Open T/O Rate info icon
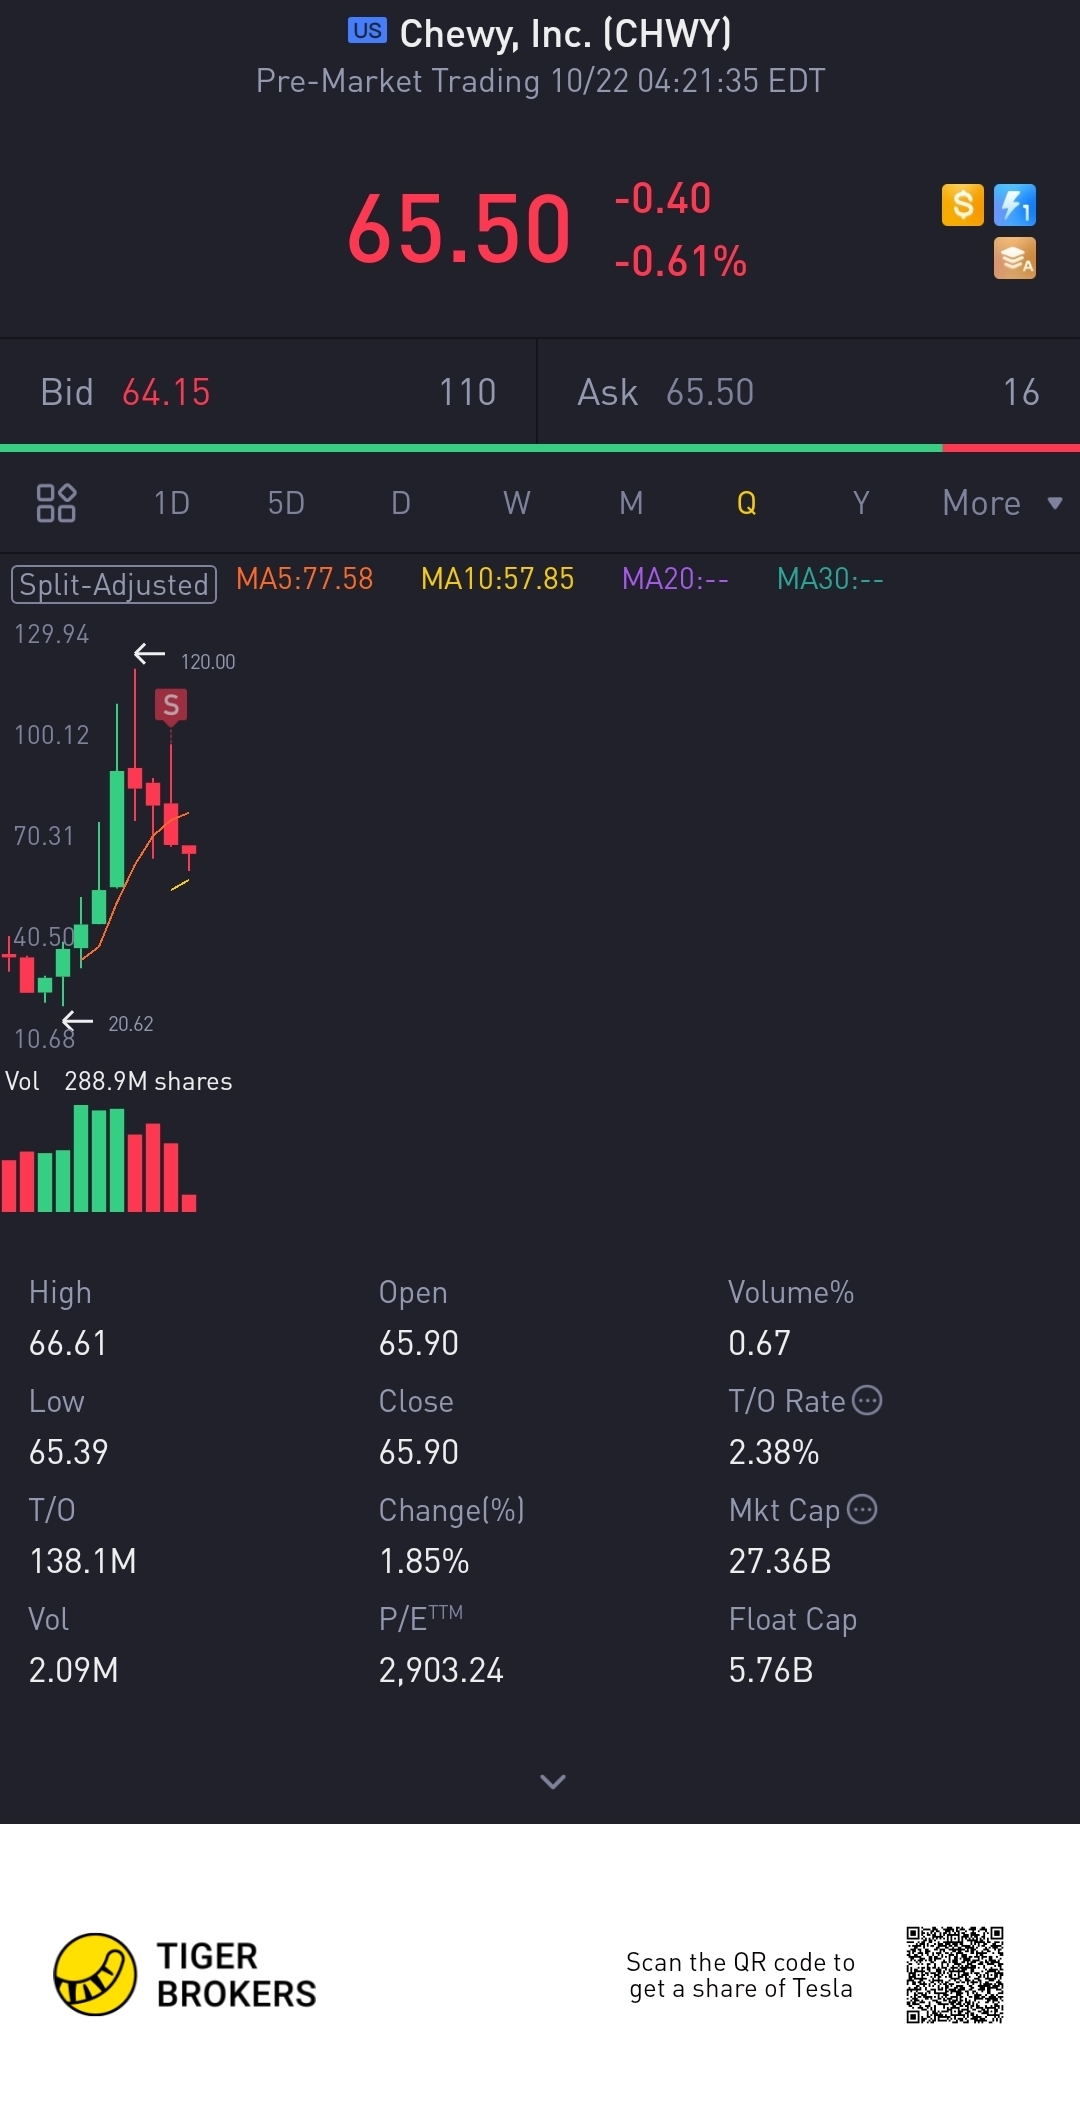Viewport: 1080px width, 2126px height. 867,1400
